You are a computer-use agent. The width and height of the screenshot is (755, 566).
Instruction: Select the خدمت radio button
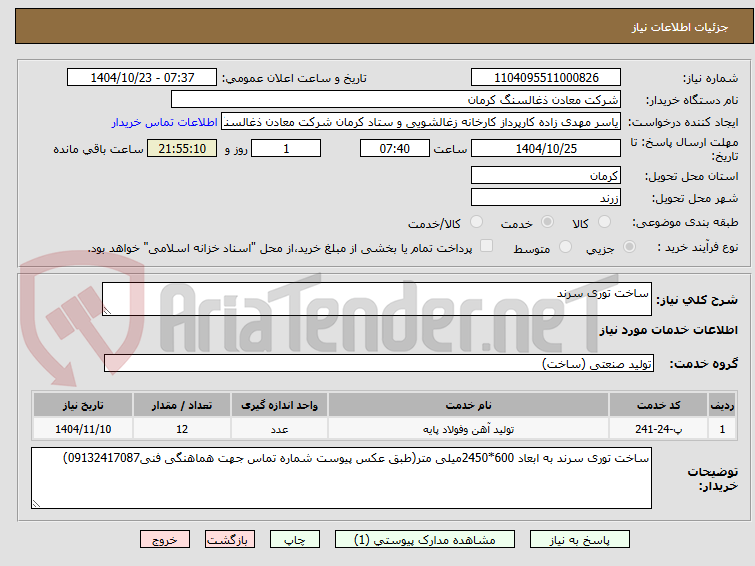[547, 222]
